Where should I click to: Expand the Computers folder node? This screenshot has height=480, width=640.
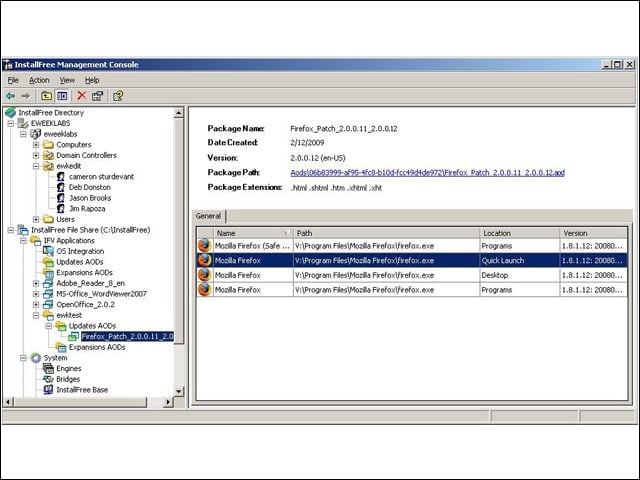point(36,144)
